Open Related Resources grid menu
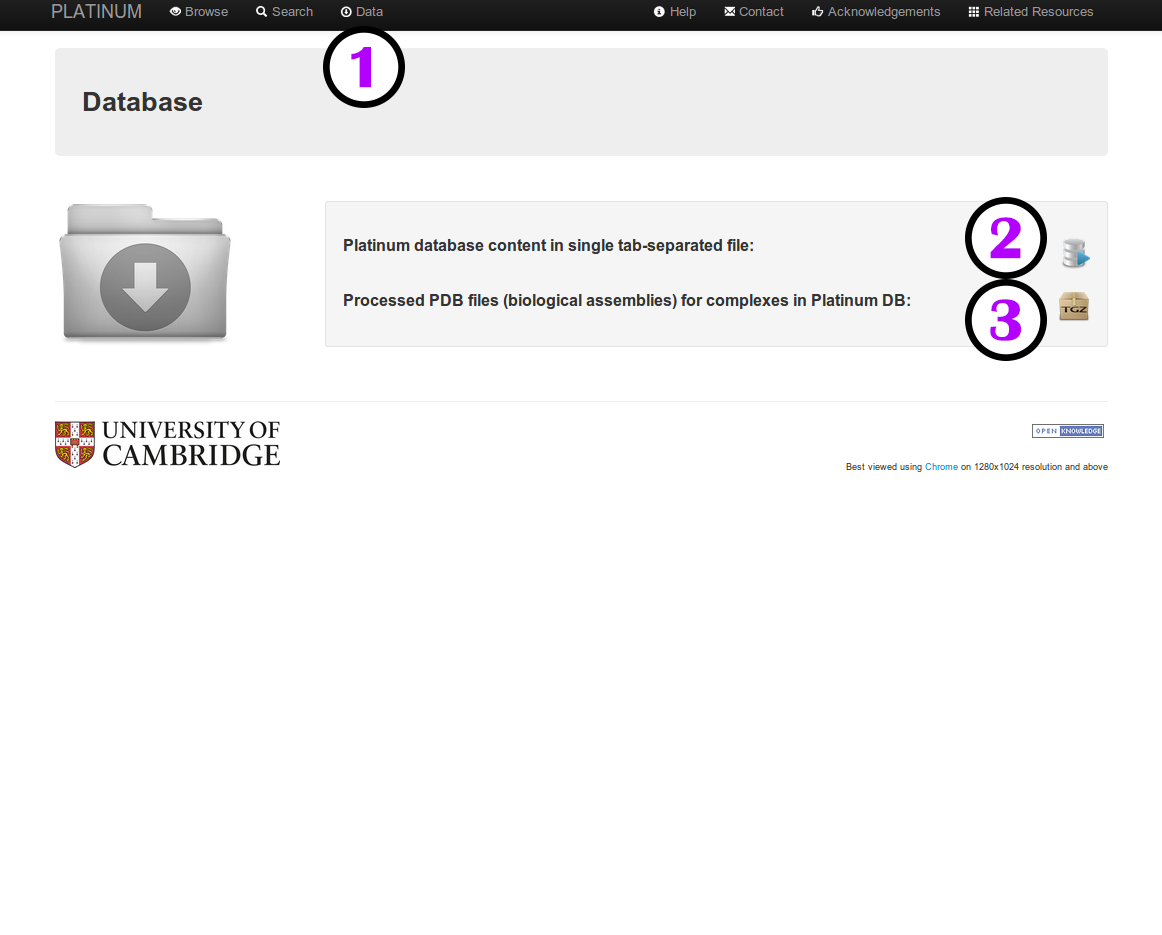 1031,12
